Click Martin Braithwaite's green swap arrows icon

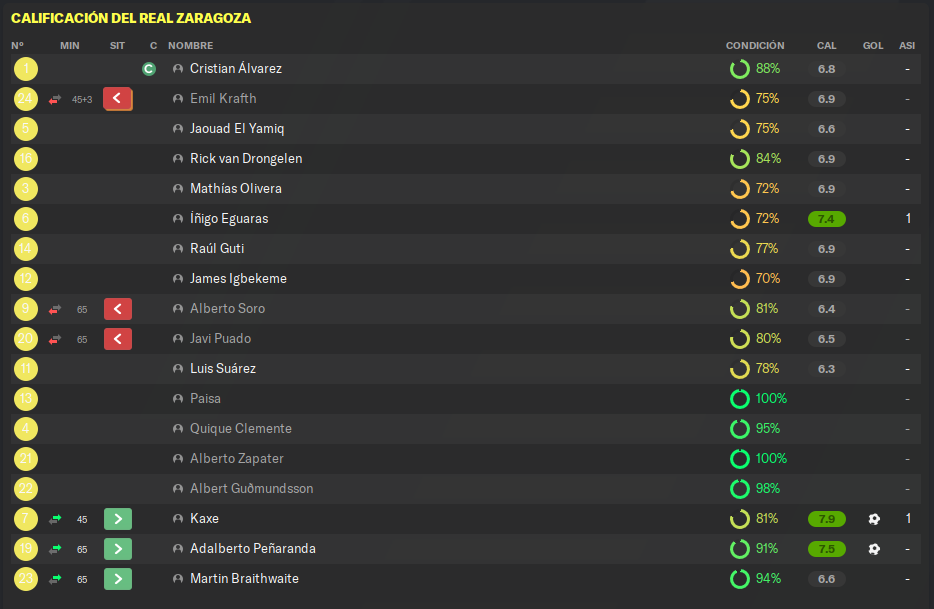[x=55, y=579]
